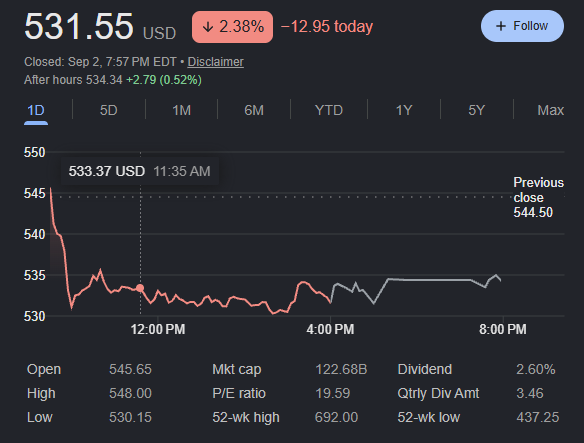Click the Mkt cap label
Viewport: 584px width, 443px height.
click(x=237, y=370)
